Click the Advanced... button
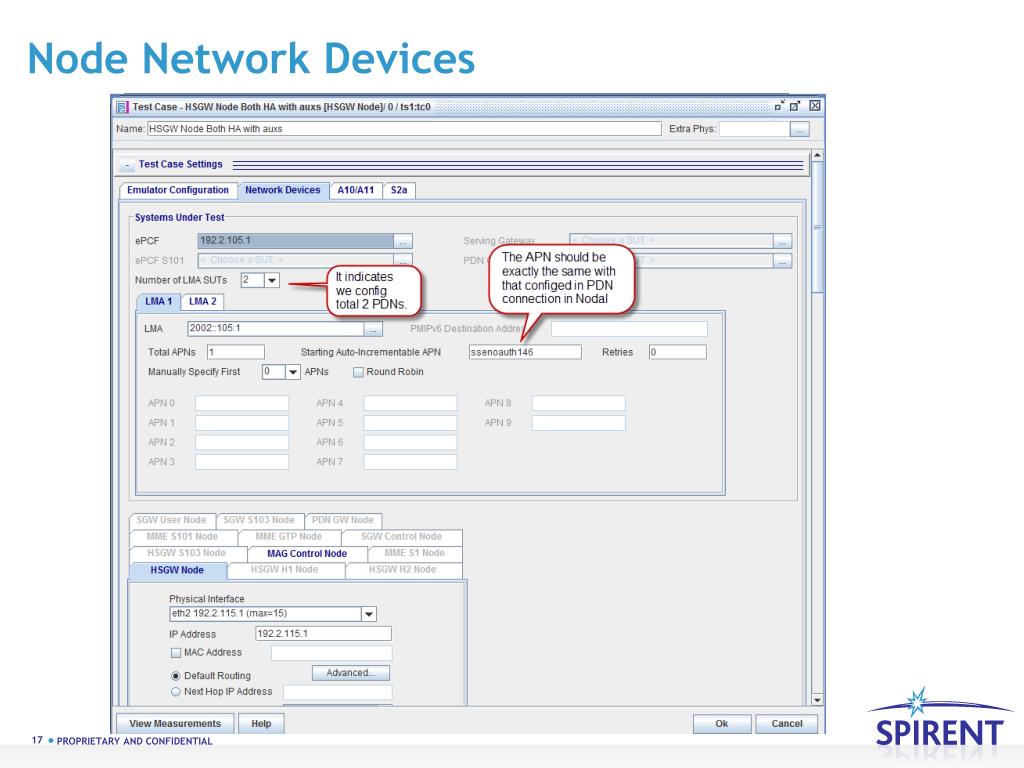The width and height of the screenshot is (1024, 768). tap(351, 673)
